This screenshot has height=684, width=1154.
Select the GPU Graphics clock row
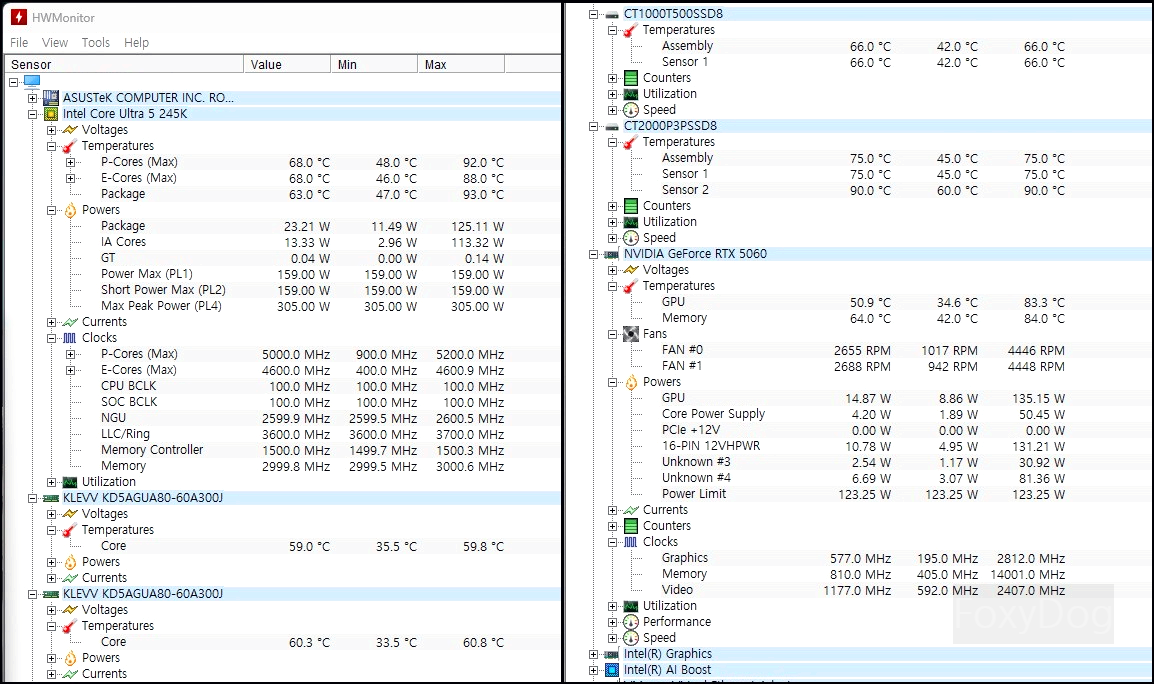tap(863, 558)
